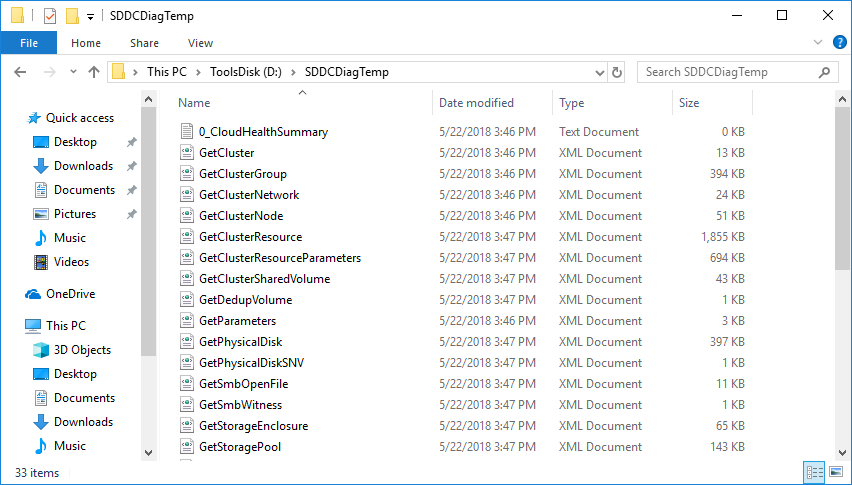Screen dimensions: 852x485
Task: Open the Recent locations dropdown arrow
Action: point(73,72)
